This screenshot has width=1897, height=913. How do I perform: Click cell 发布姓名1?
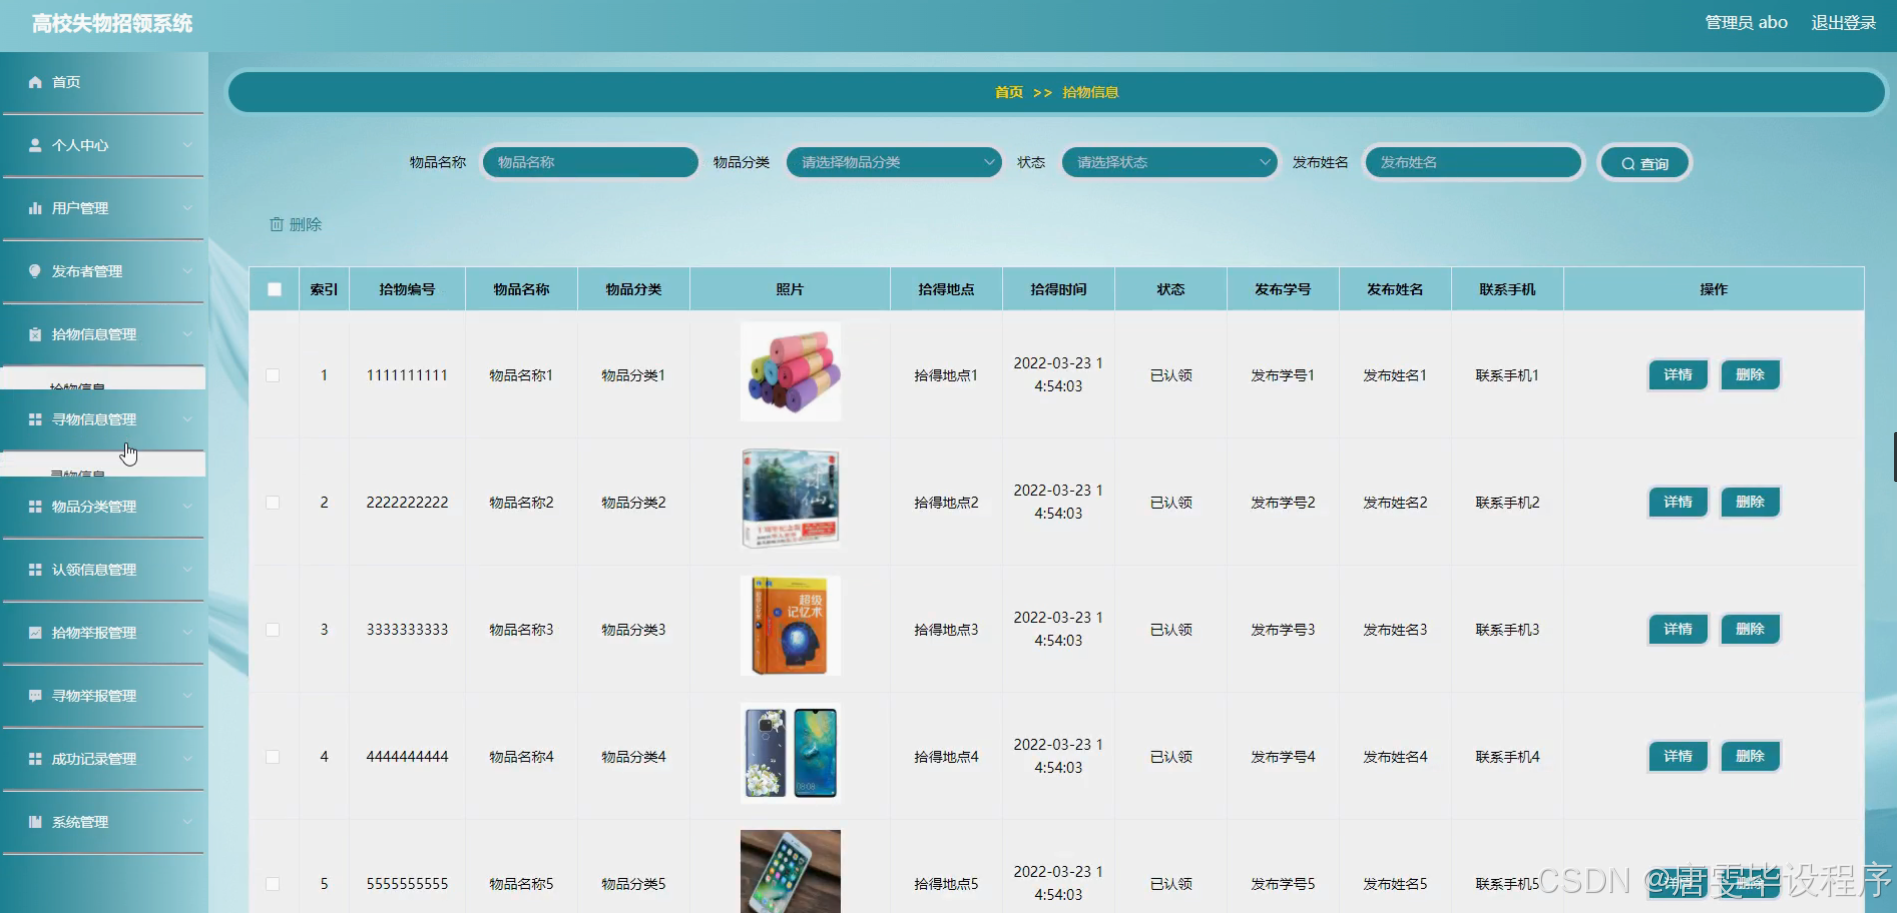tap(1395, 375)
